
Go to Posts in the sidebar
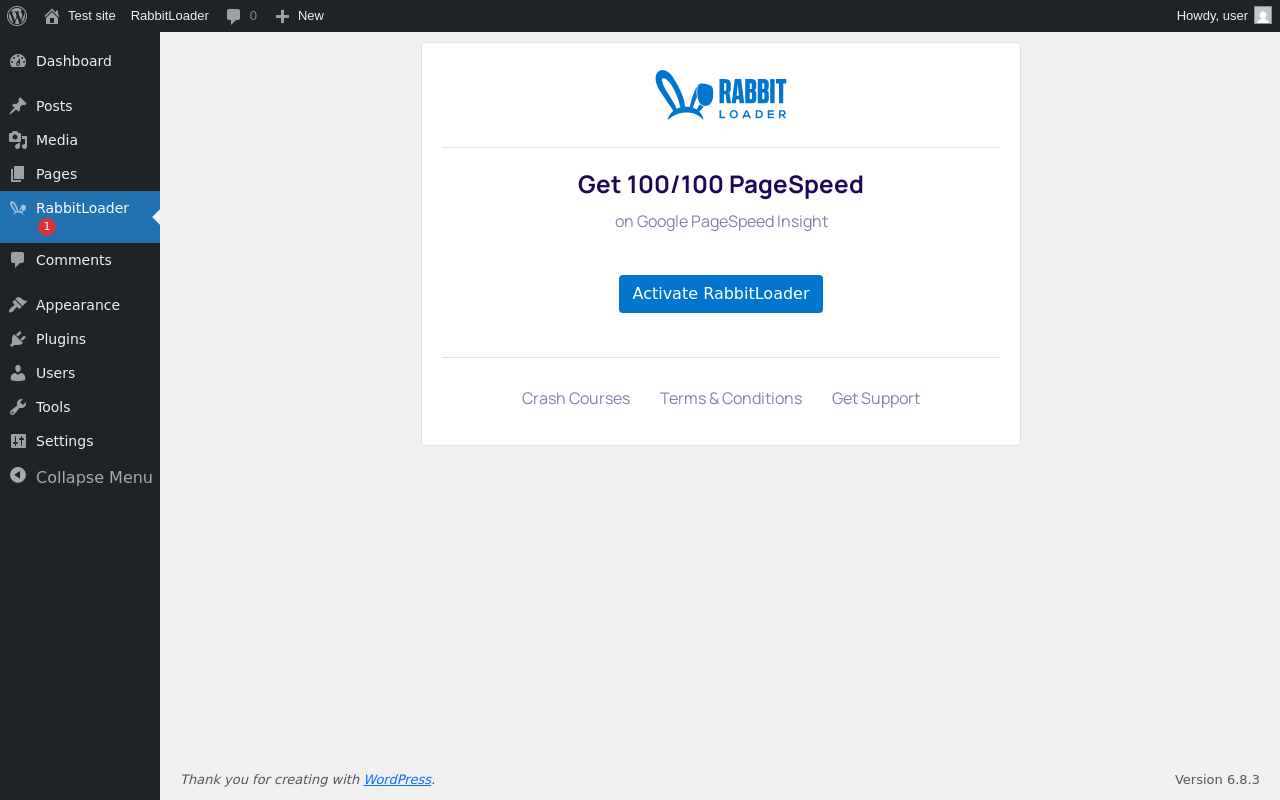80,106
